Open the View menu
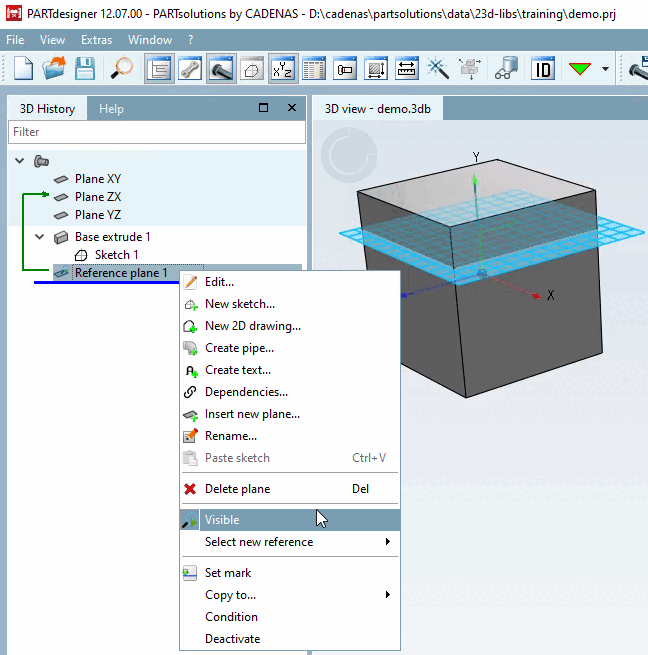 coord(52,40)
